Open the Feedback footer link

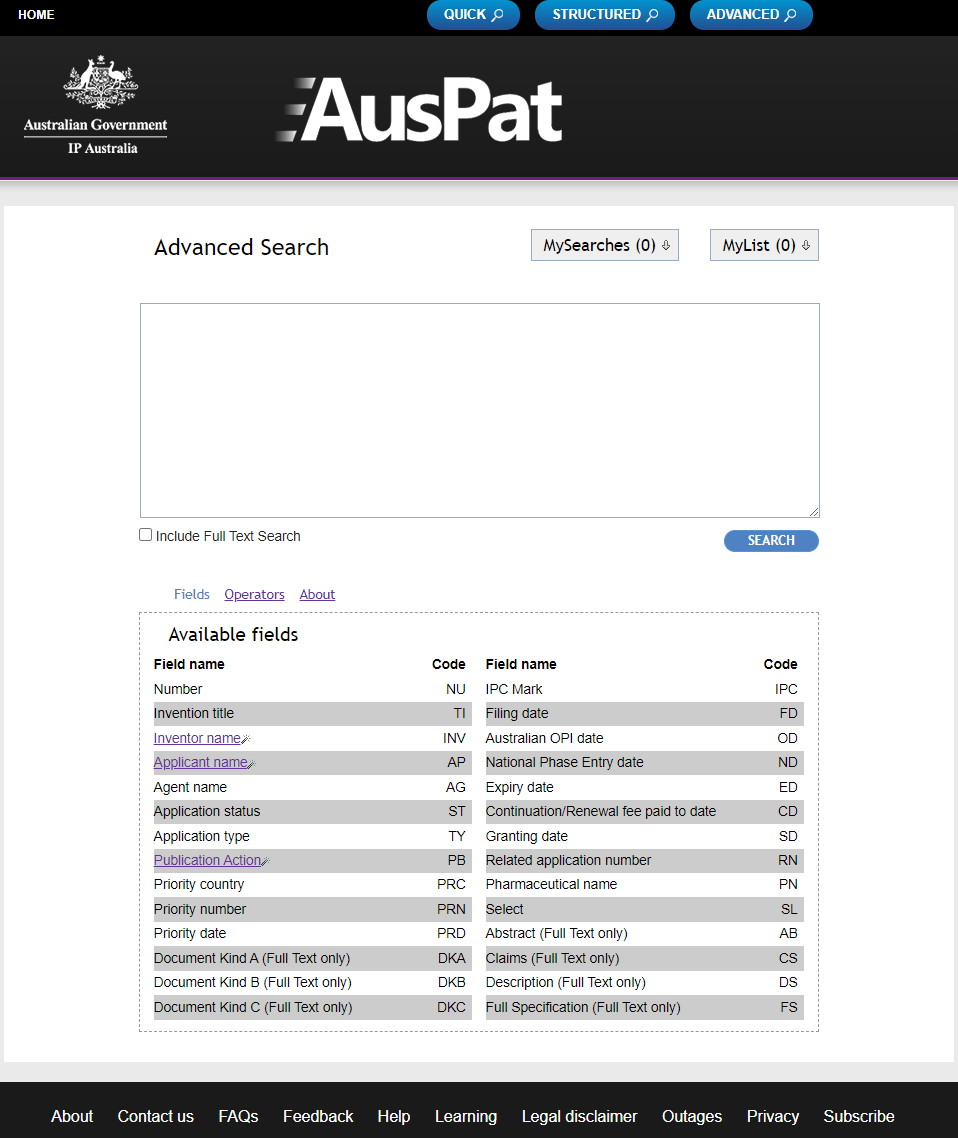pyautogui.click(x=318, y=1116)
